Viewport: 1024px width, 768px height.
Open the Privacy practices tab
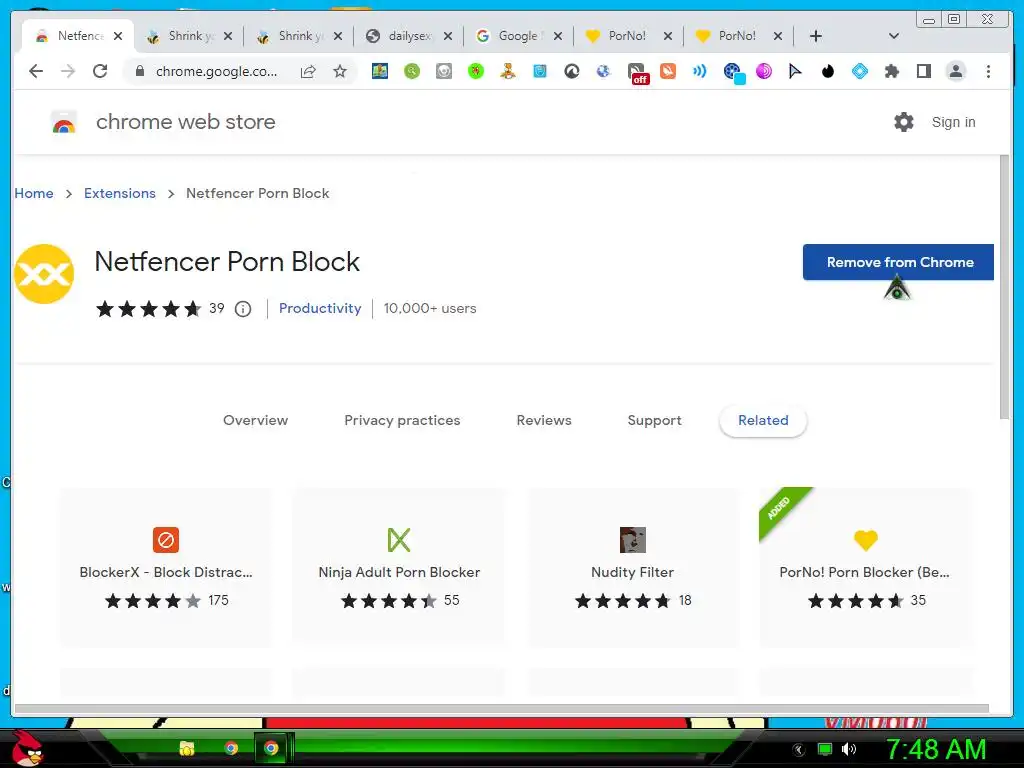(402, 420)
